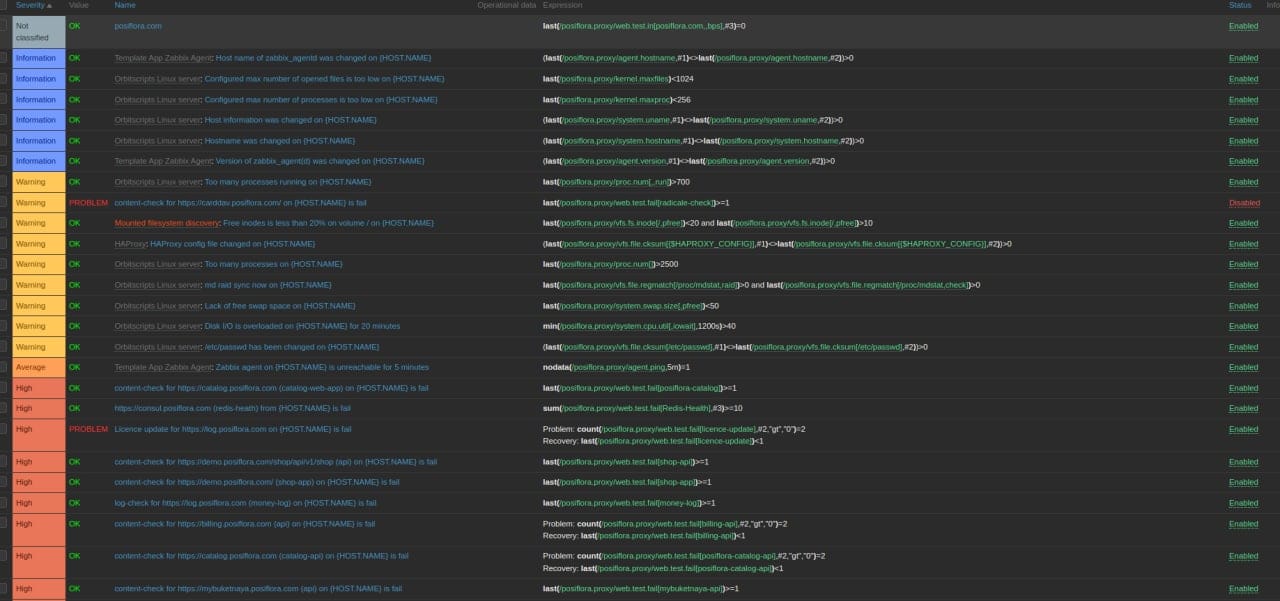Open the web.test.in[posiflora.com,,bps] item link
The image size is (1280, 601).
pyautogui.click(x=640, y=26)
